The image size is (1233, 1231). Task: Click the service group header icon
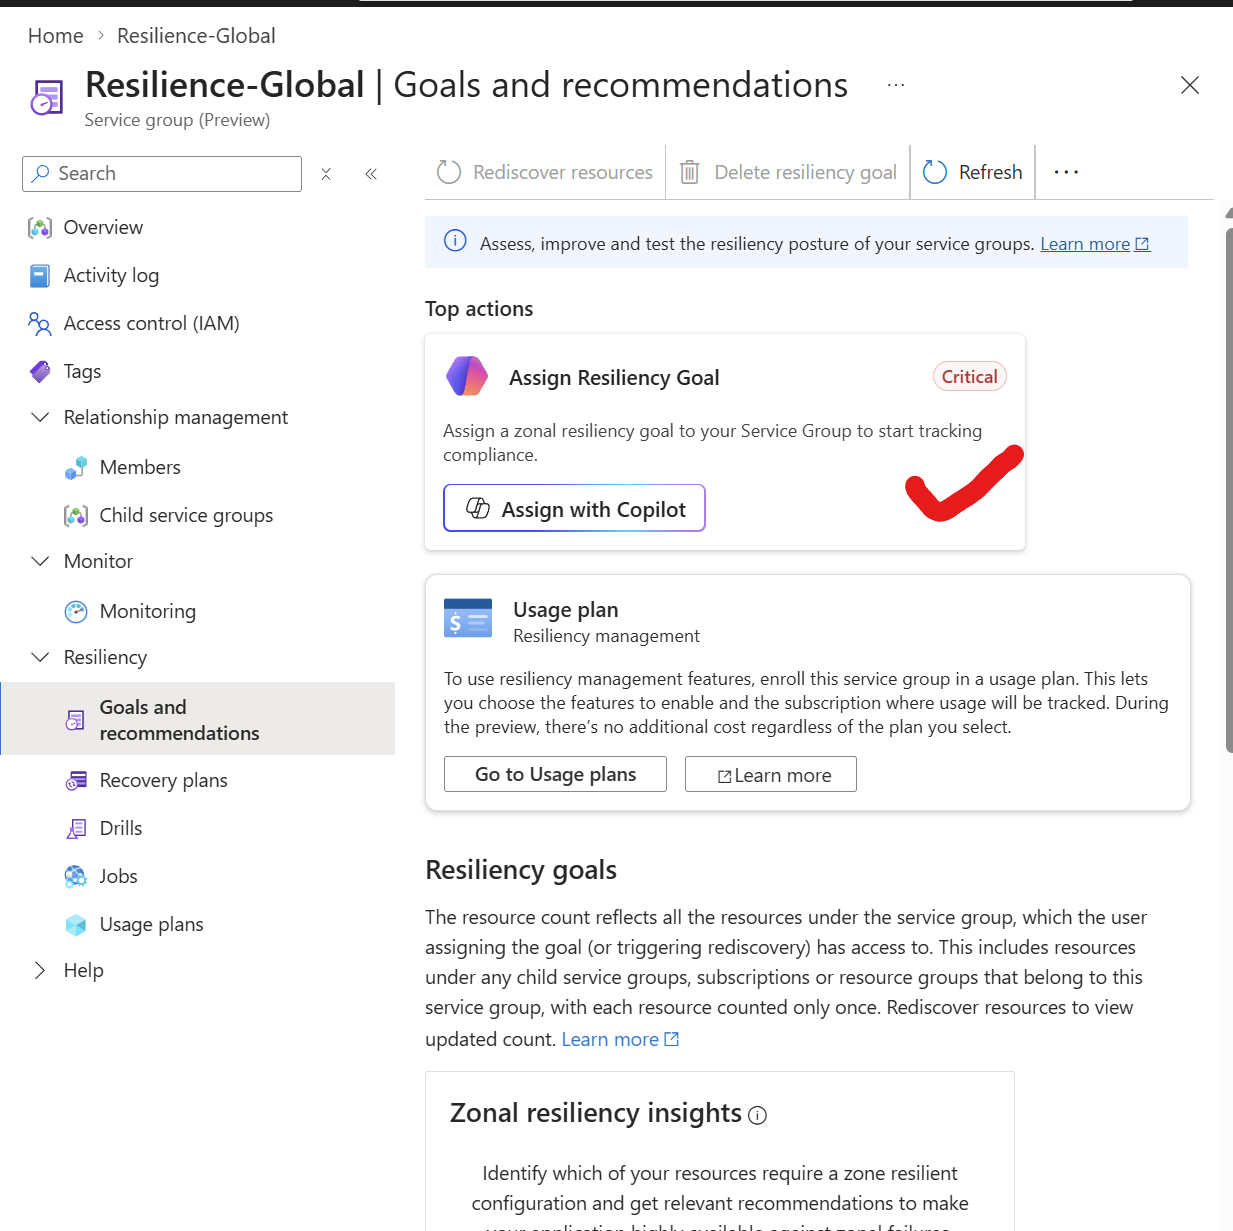pos(47,98)
